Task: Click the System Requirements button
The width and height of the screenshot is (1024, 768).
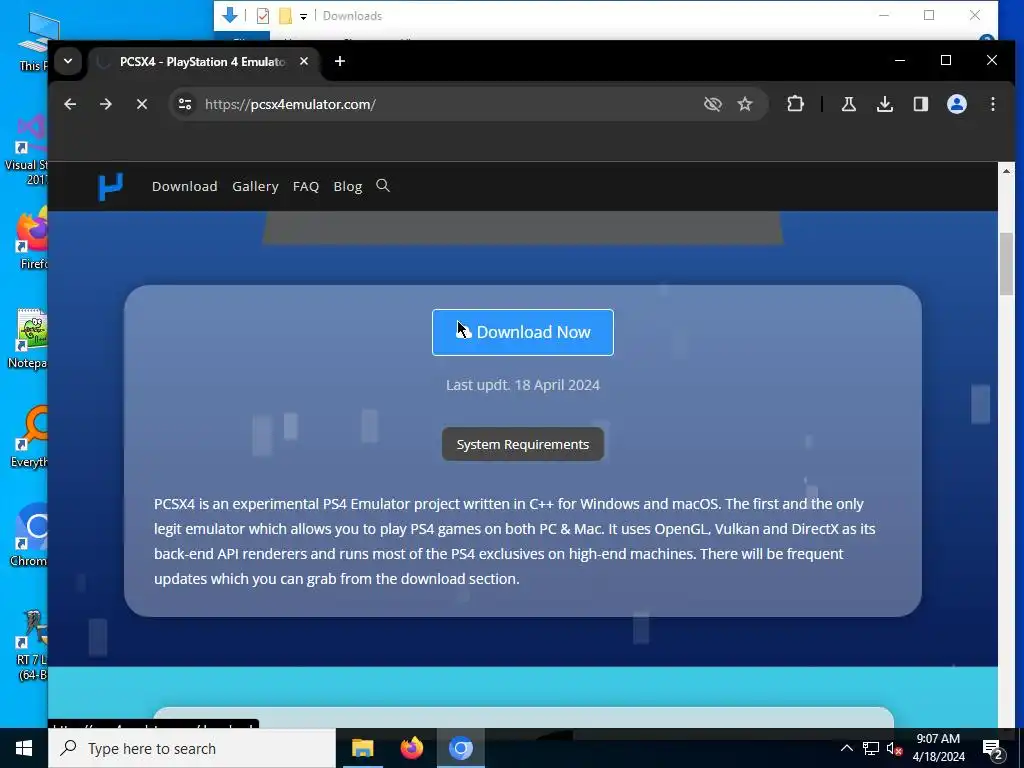Action: (522, 444)
